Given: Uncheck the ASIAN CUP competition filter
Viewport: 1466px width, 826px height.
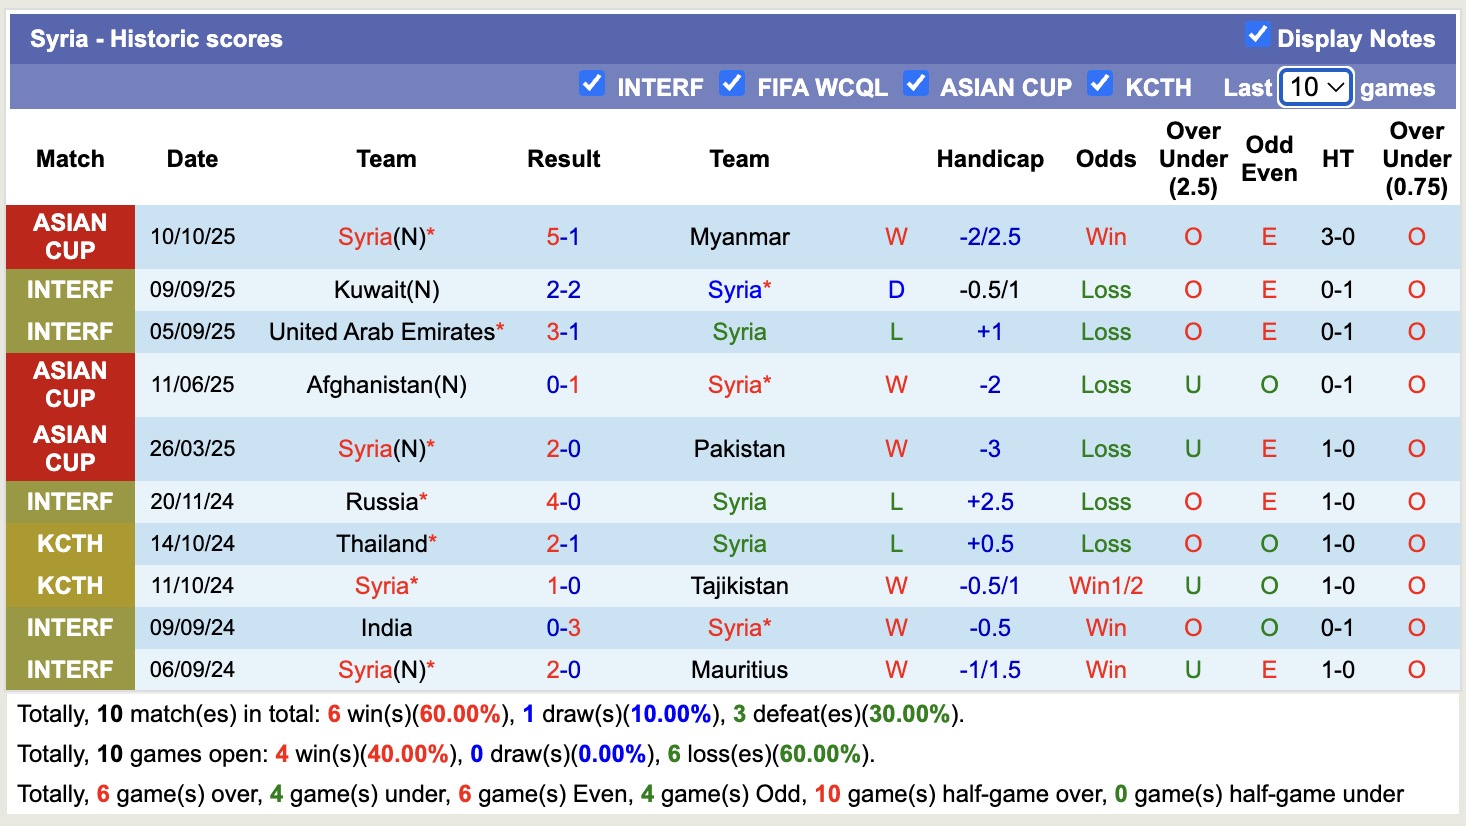Looking at the screenshot, I should (916, 85).
